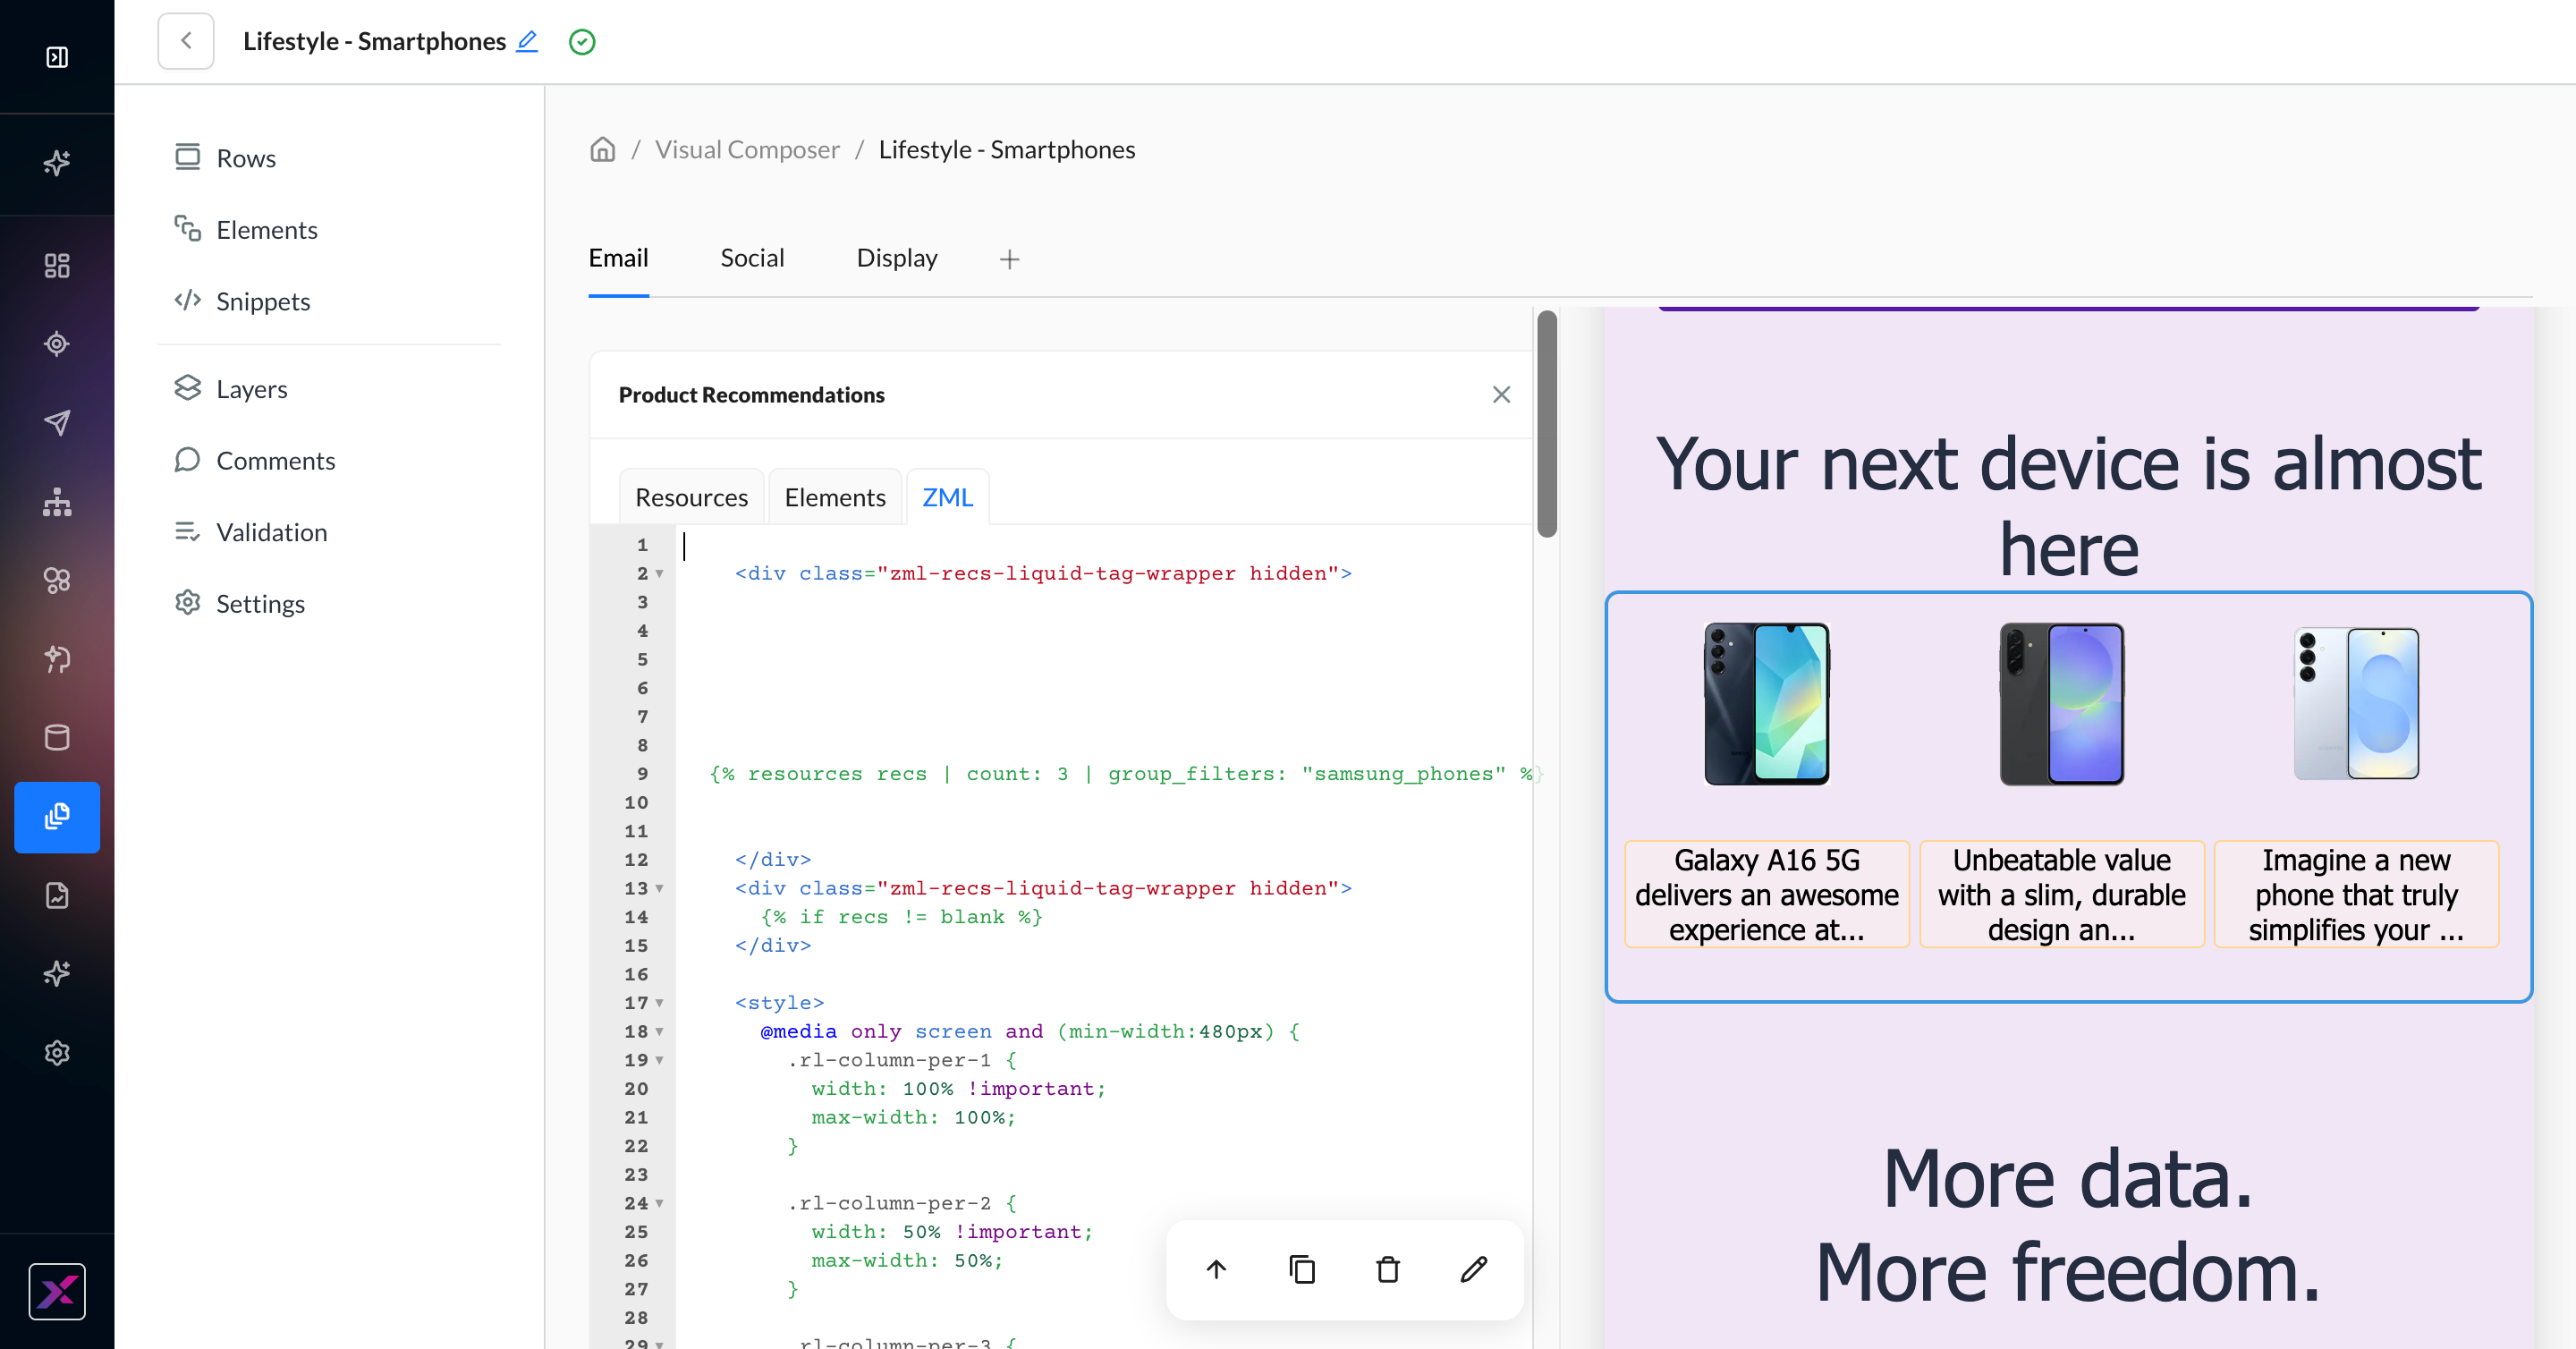The width and height of the screenshot is (2576, 1349).
Task: Click the green check status icon
Action: coord(582,42)
